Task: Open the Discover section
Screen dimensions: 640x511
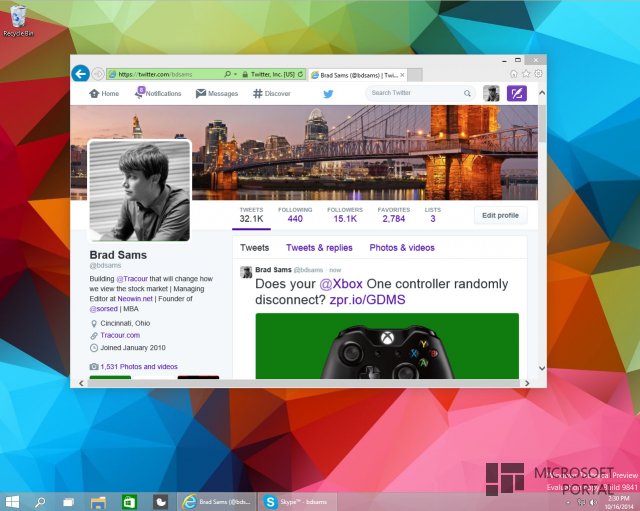Action: pyautogui.click(x=271, y=93)
